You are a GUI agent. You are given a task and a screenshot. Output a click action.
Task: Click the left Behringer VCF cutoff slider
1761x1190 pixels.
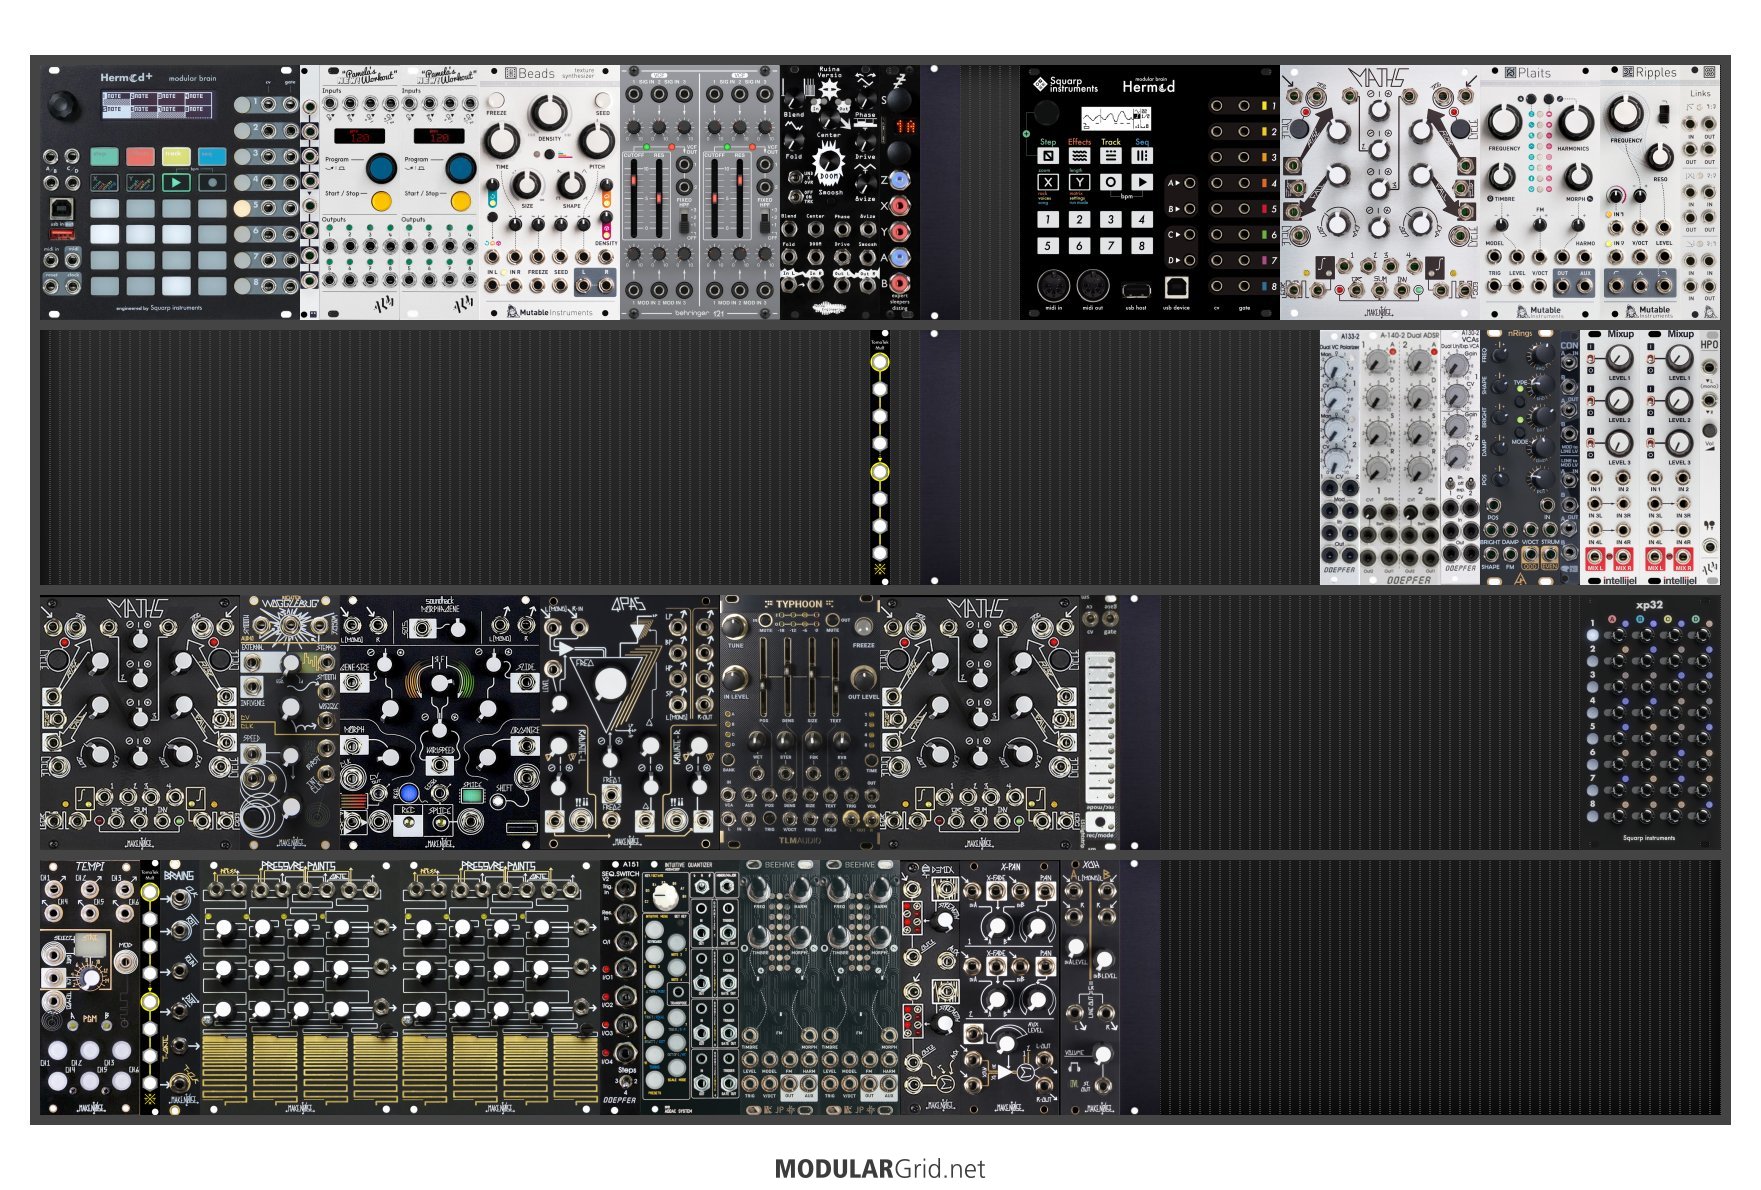click(633, 197)
